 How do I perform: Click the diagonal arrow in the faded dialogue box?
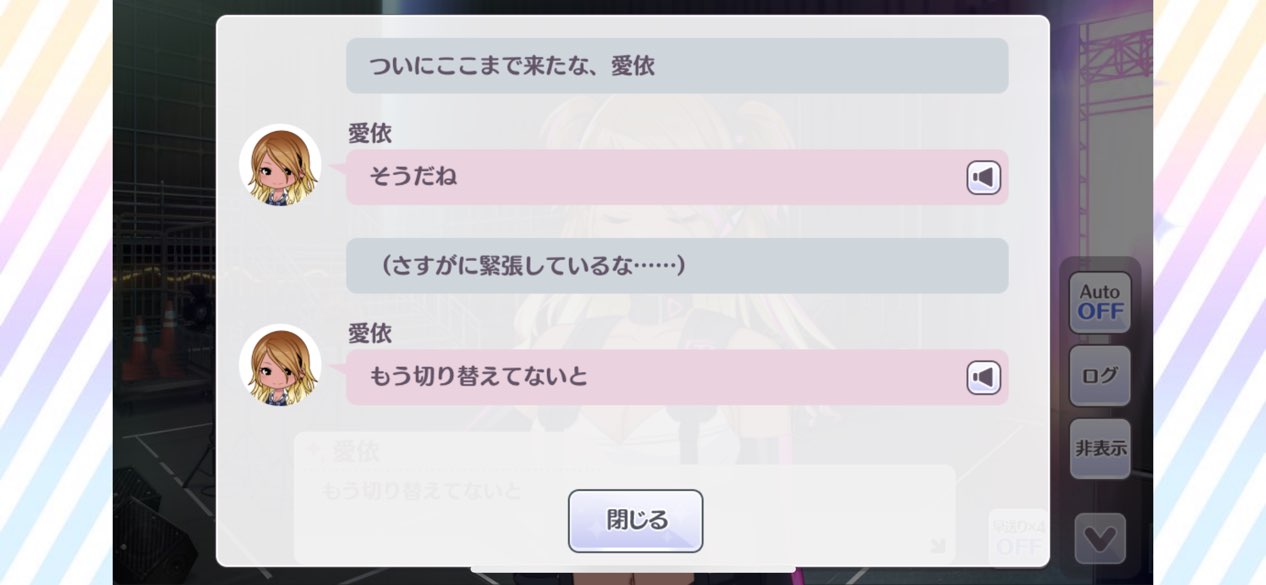pyautogui.click(x=937, y=545)
